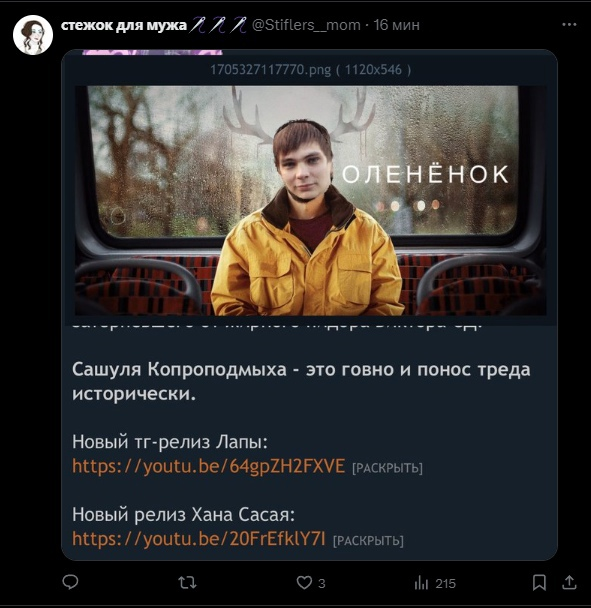
Task: Share the post via the upload arrow
Action: pos(569,582)
